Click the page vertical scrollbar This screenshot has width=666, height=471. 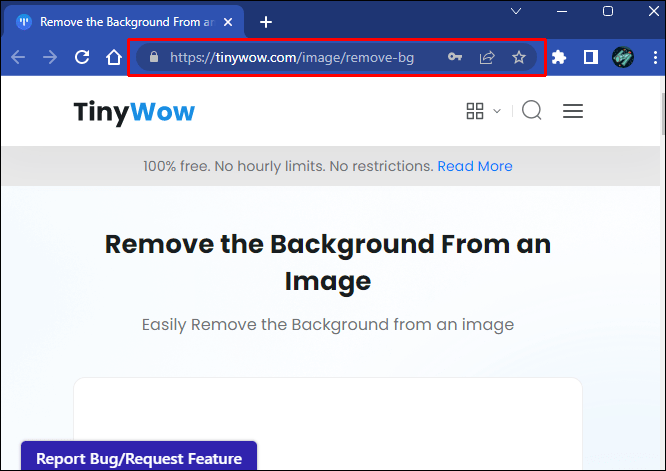pyautogui.click(x=663, y=114)
